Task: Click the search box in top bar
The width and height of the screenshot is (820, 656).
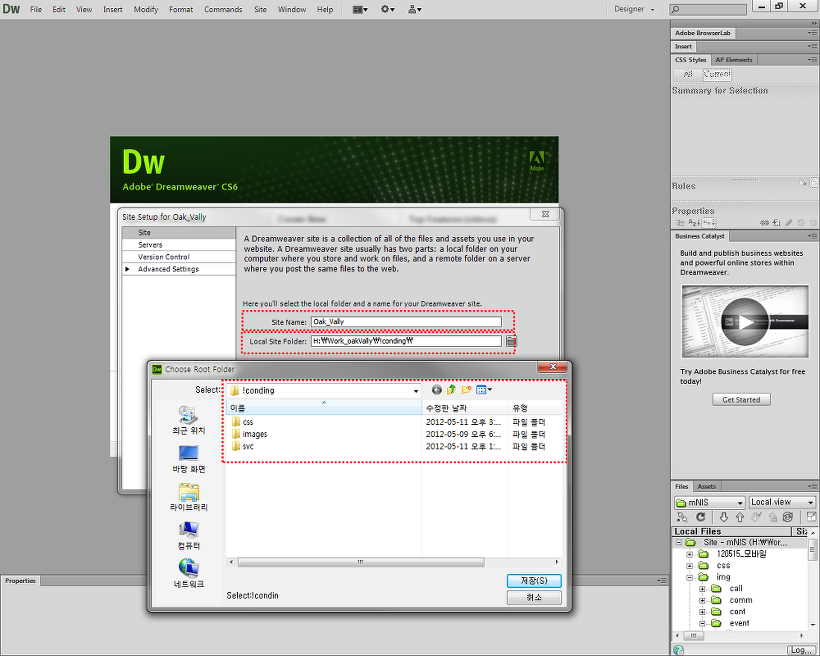Action: pyautogui.click(x=708, y=9)
